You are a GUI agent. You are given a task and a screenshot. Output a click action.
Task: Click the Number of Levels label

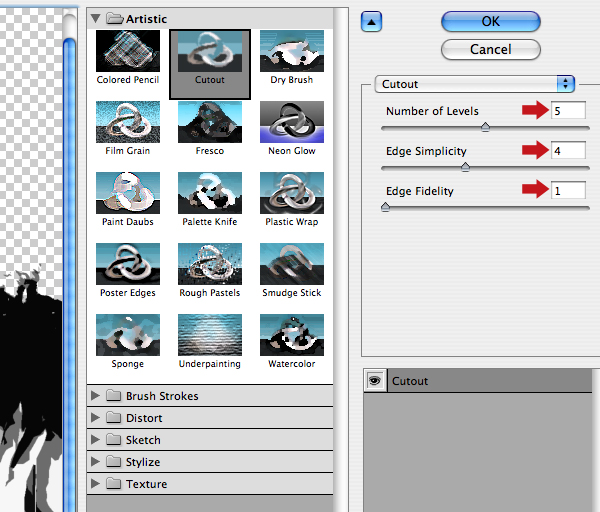pyautogui.click(x=432, y=111)
